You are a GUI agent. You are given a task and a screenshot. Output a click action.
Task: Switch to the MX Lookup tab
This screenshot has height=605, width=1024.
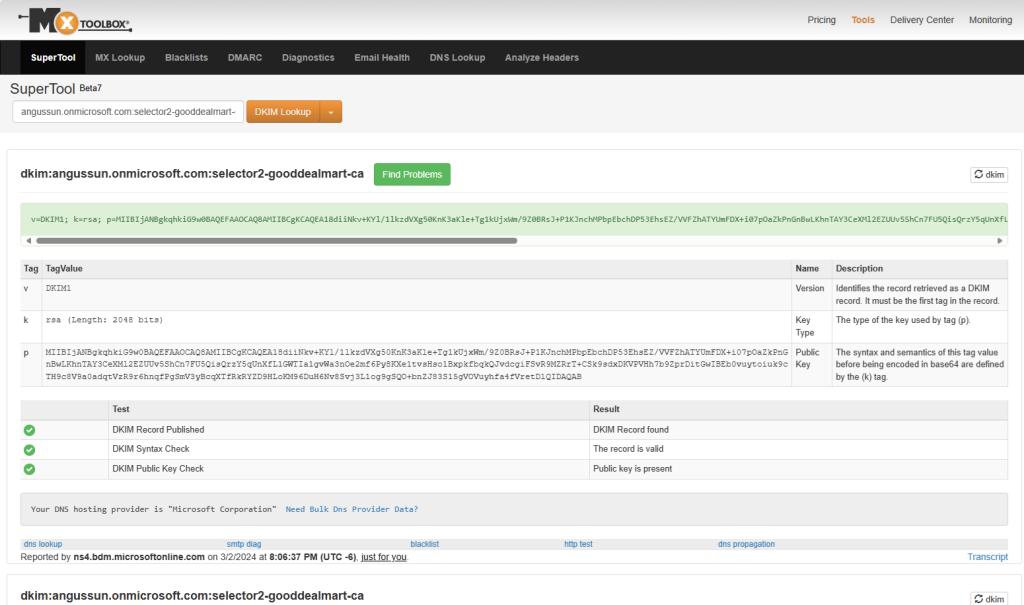120,58
